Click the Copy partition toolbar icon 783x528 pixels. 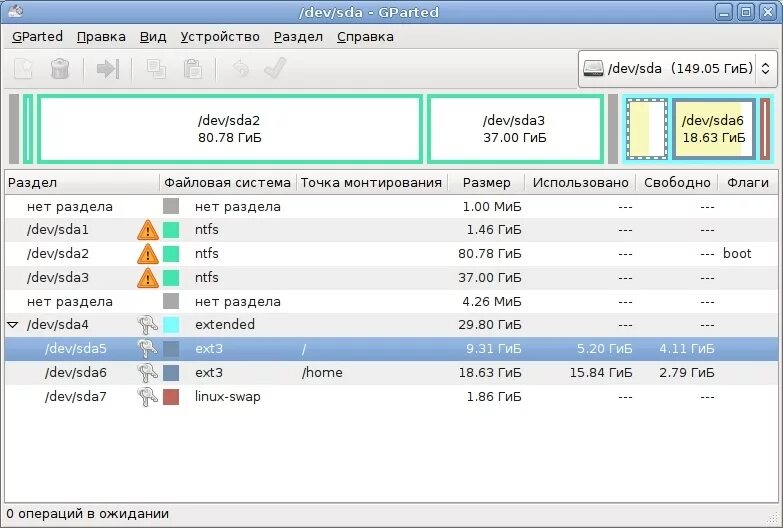coord(156,68)
